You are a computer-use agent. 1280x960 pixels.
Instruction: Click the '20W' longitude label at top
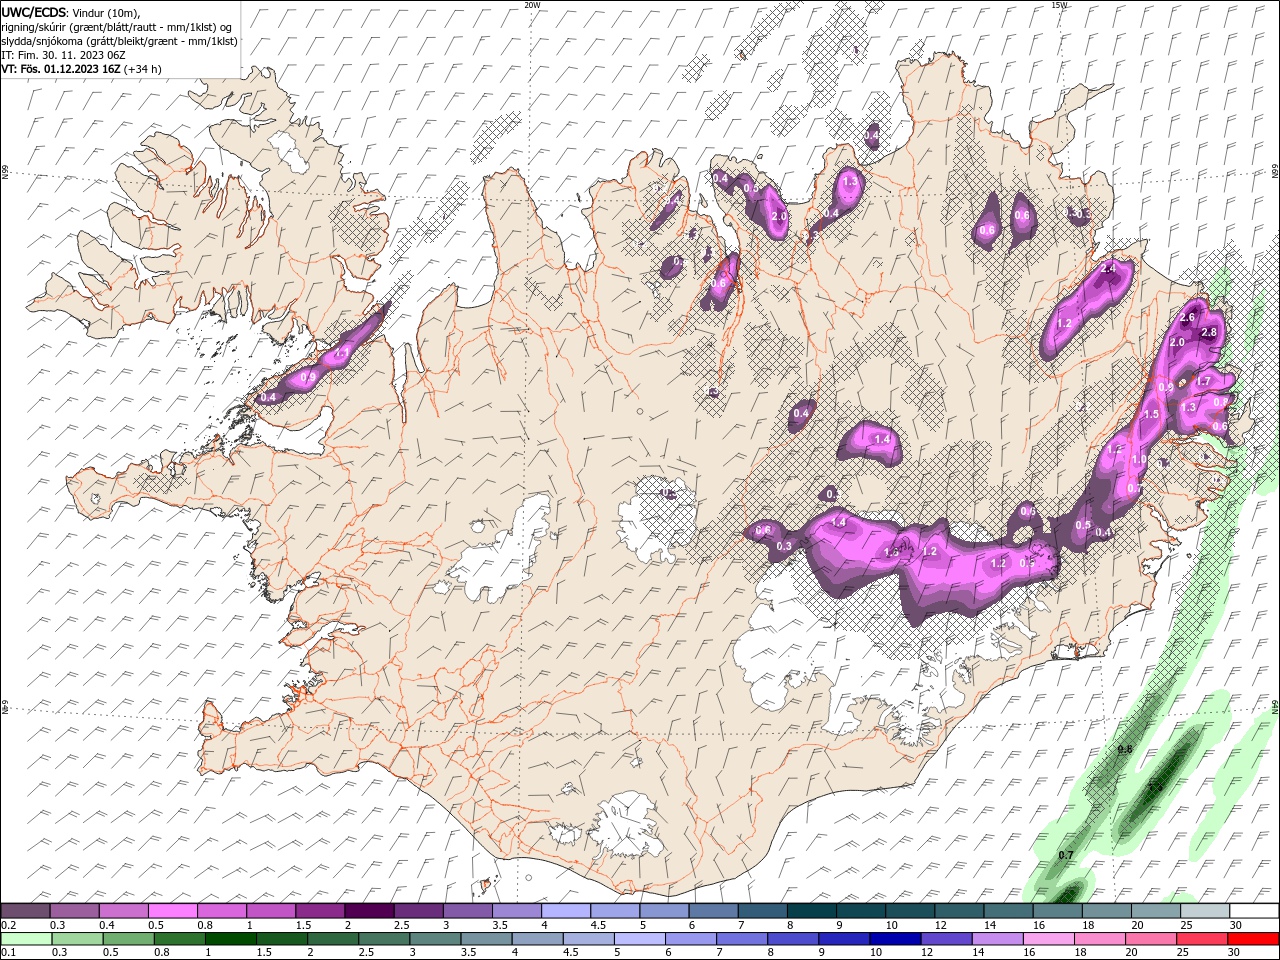(x=532, y=5)
